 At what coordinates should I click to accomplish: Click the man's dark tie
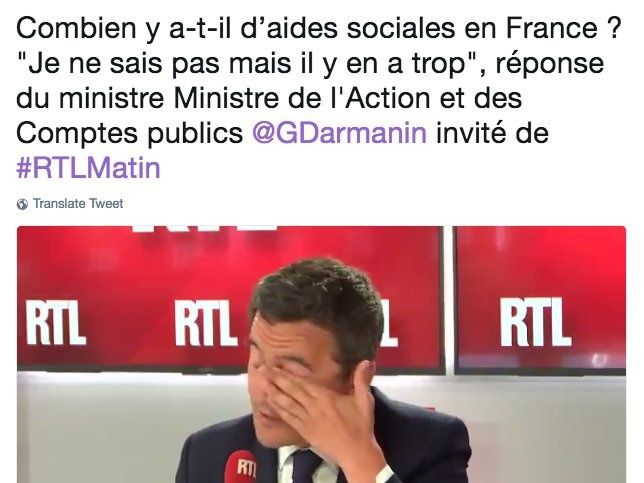pyautogui.click(x=306, y=466)
